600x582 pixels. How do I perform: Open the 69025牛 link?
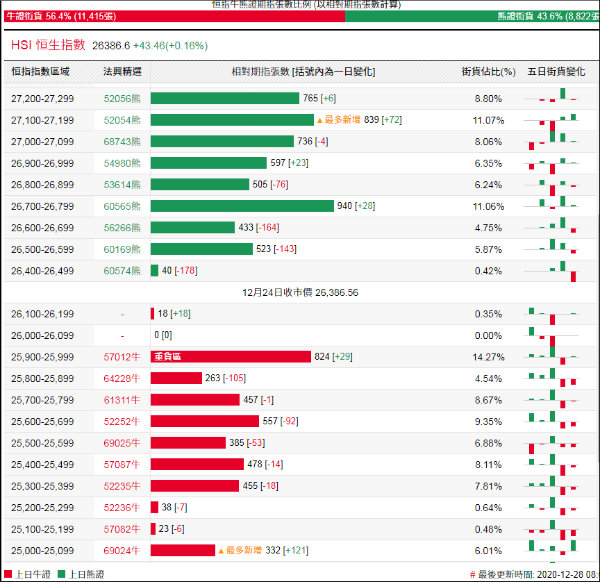(x=122, y=443)
